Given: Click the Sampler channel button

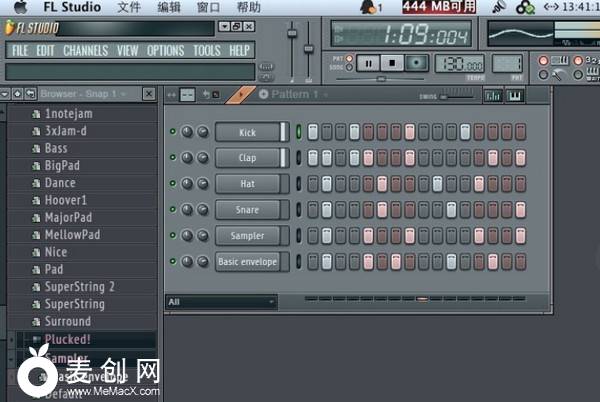Looking at the screenshot, I should [248, 236].
